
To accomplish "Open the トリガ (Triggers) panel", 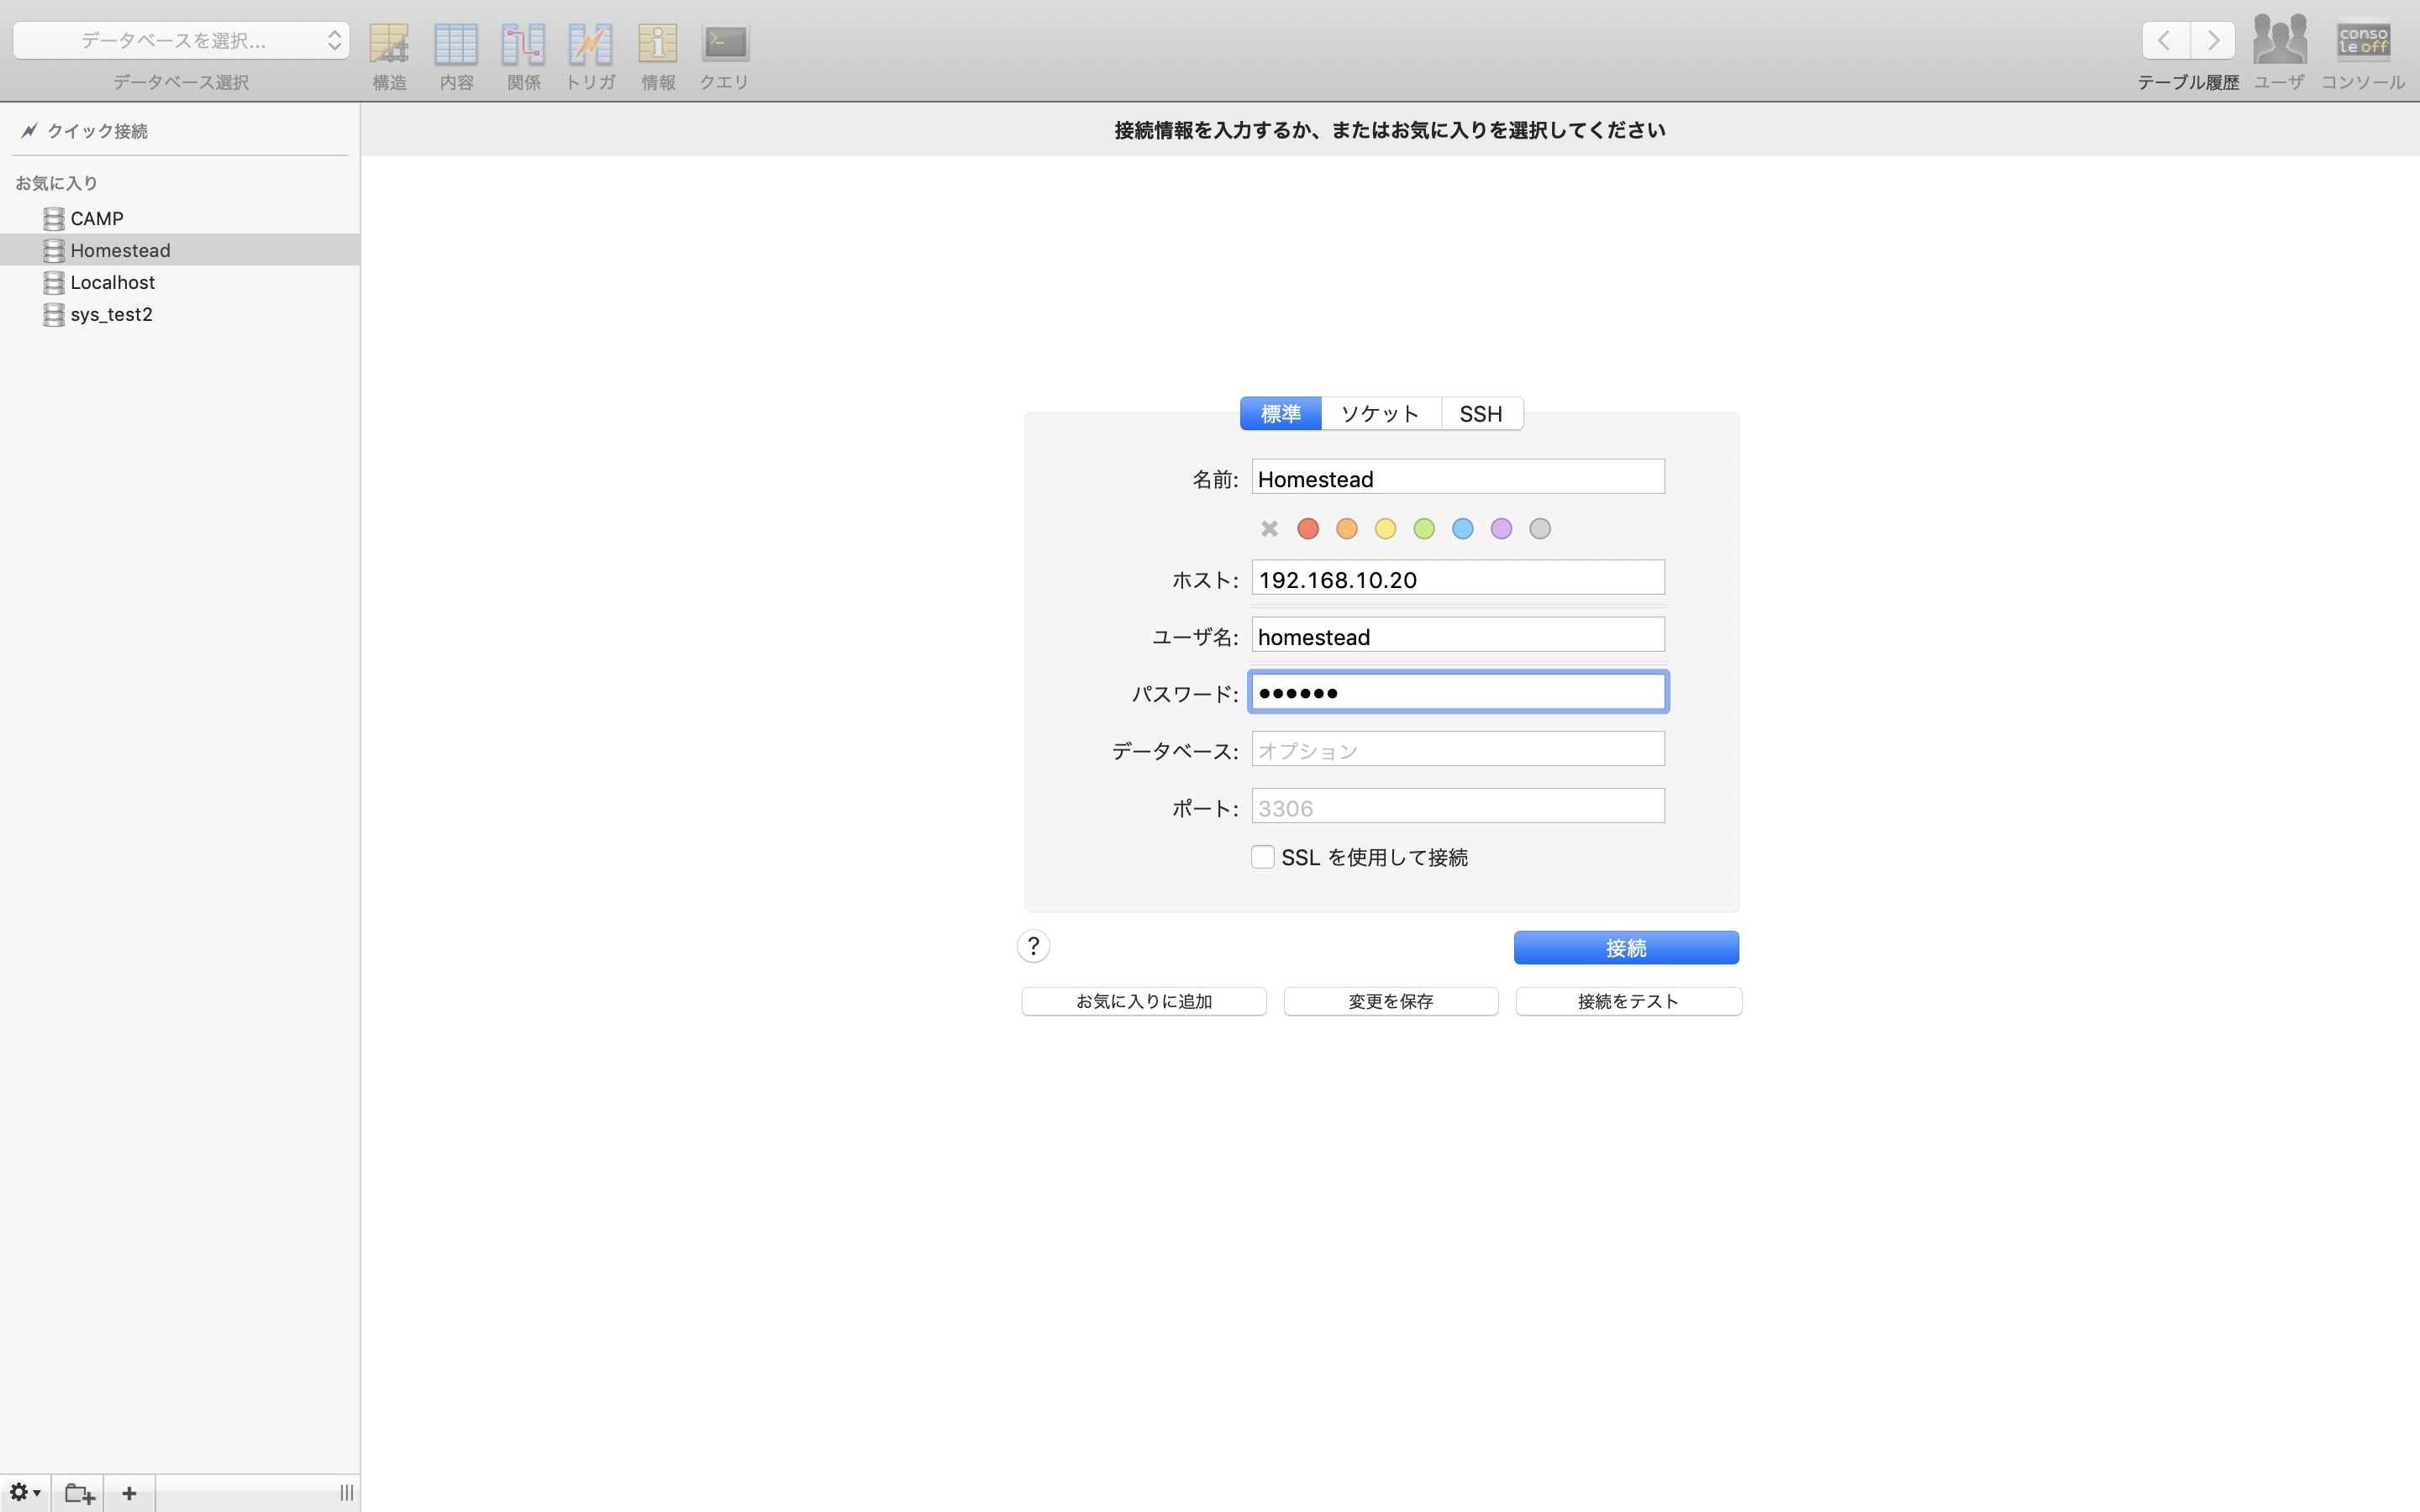I will tap(590, 44).
